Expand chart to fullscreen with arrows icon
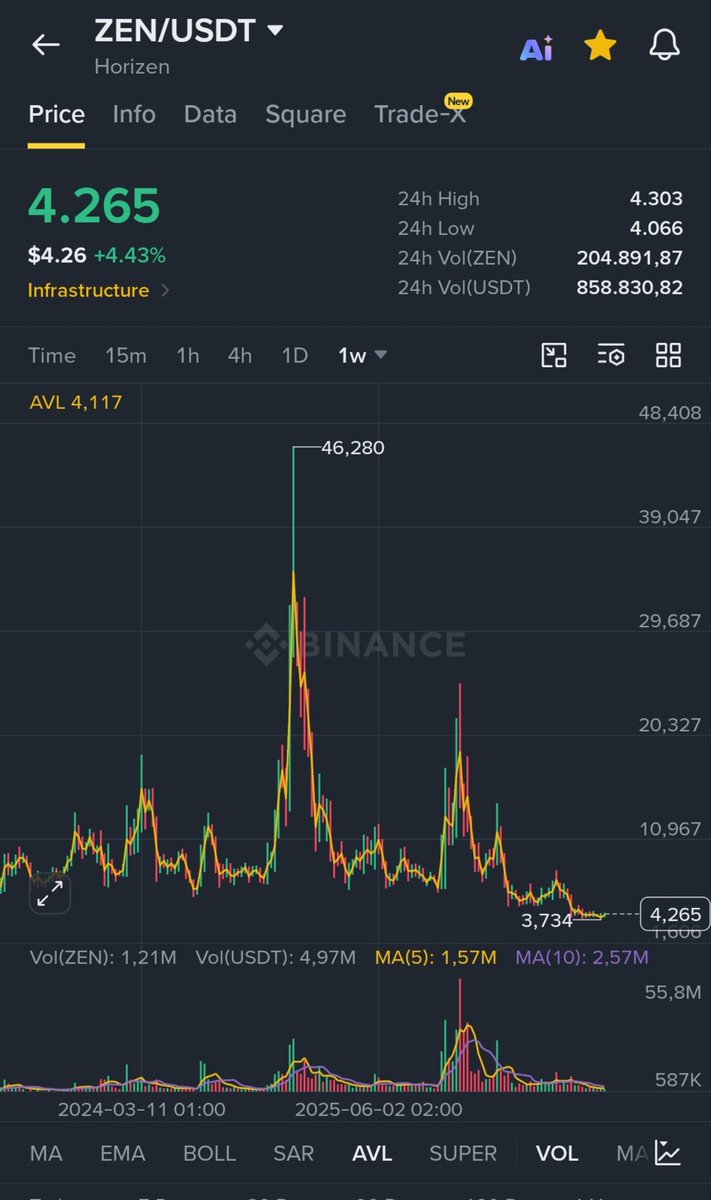Viewport: 711px width, 1200px height. [50, 893]
